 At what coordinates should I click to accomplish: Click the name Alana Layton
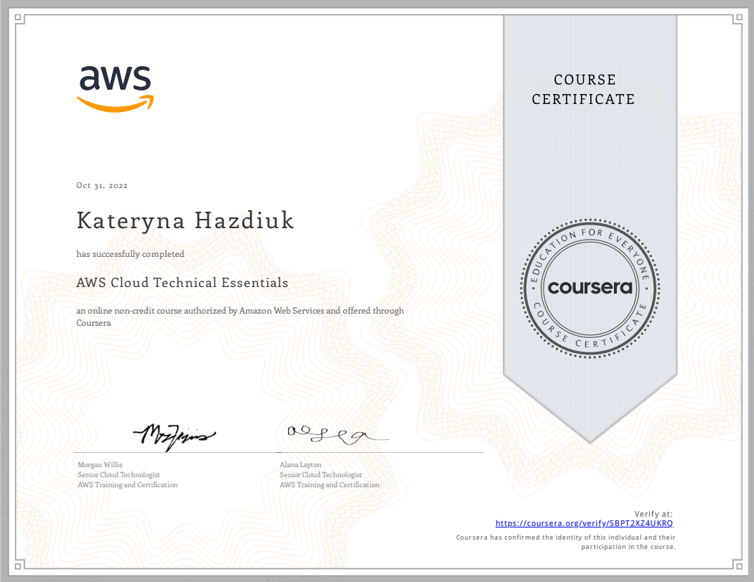click(x=301, y=465)
